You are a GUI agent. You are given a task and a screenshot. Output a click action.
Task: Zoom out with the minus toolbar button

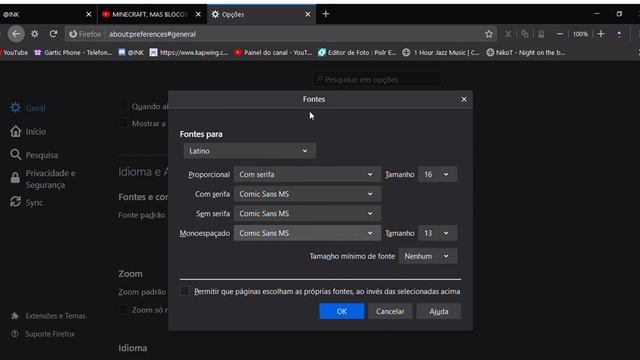click(560, 34)
